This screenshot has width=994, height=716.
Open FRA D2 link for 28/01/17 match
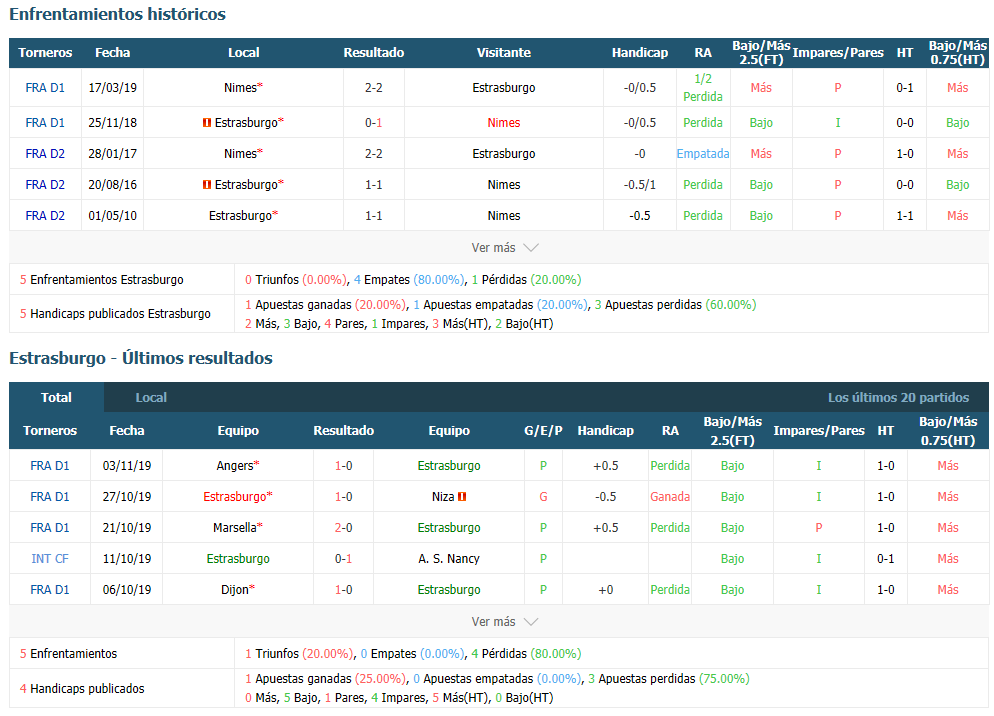(45, 153)
